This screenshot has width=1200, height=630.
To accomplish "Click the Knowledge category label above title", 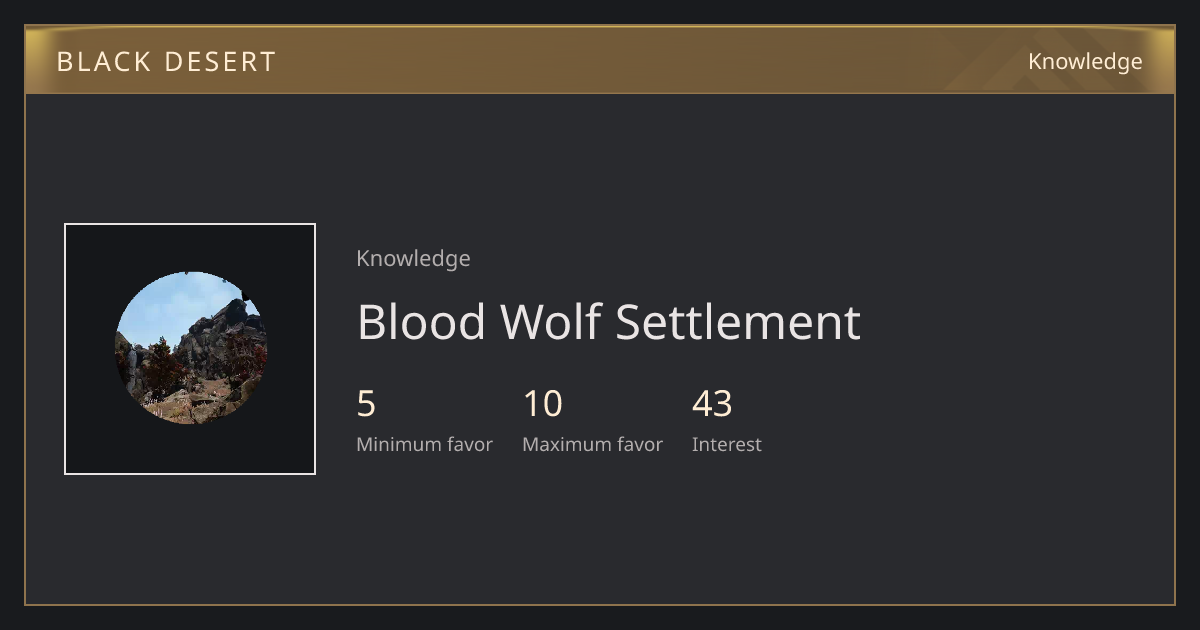I will coord(413,258).
